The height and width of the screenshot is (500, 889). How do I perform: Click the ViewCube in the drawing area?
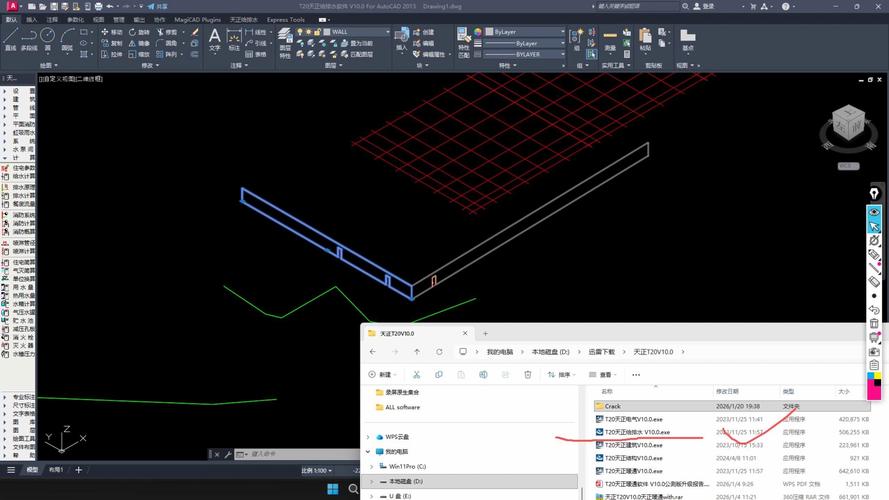tap(848, 123)
